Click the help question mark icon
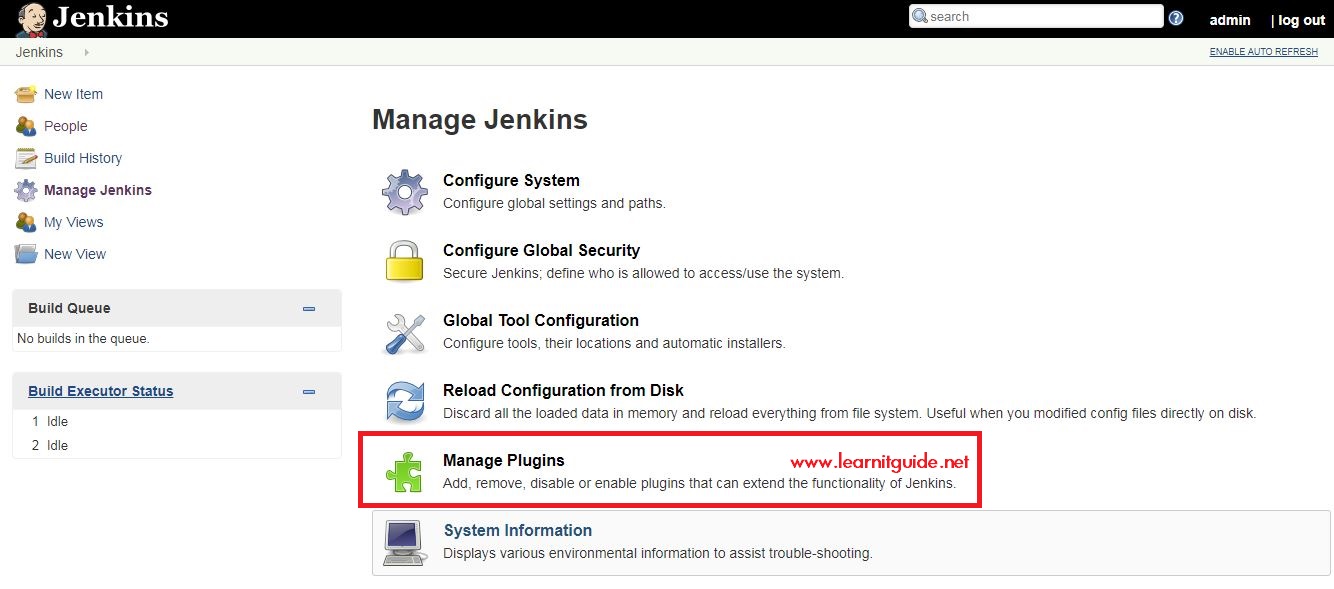Viewport: 1334px width, 589px height. (1177, 16)
